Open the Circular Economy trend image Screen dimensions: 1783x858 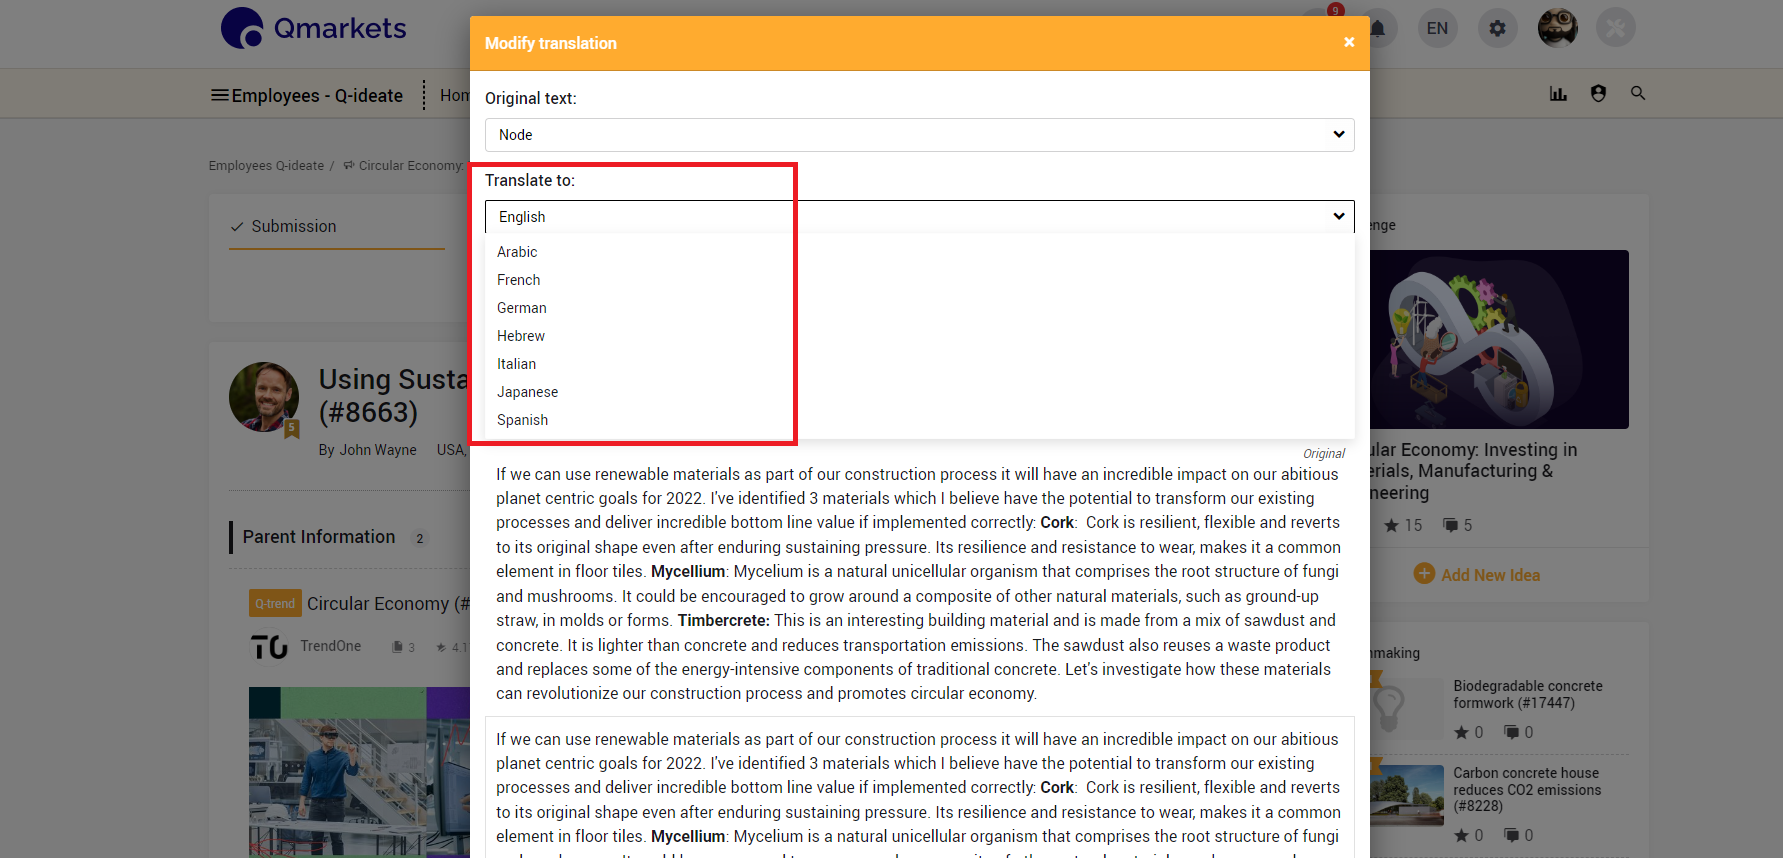point(359,770)
